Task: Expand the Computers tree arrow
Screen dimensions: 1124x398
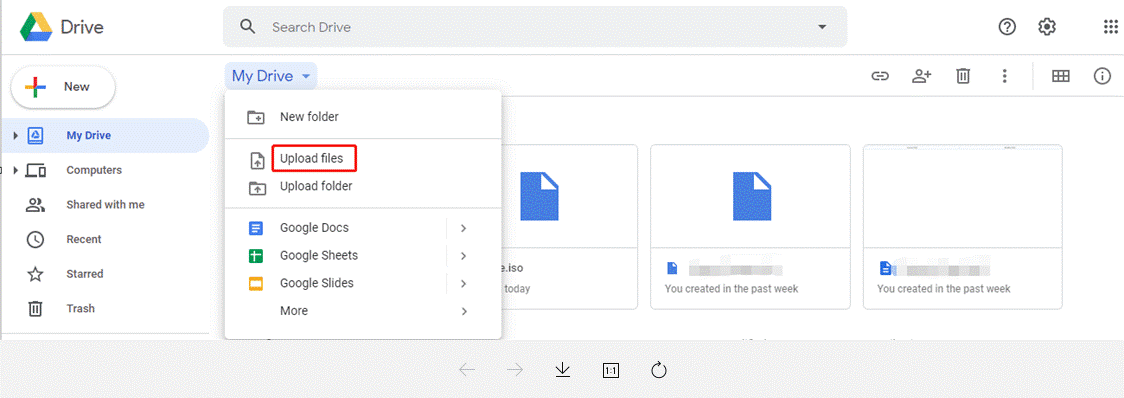Action: coord(16,170)
